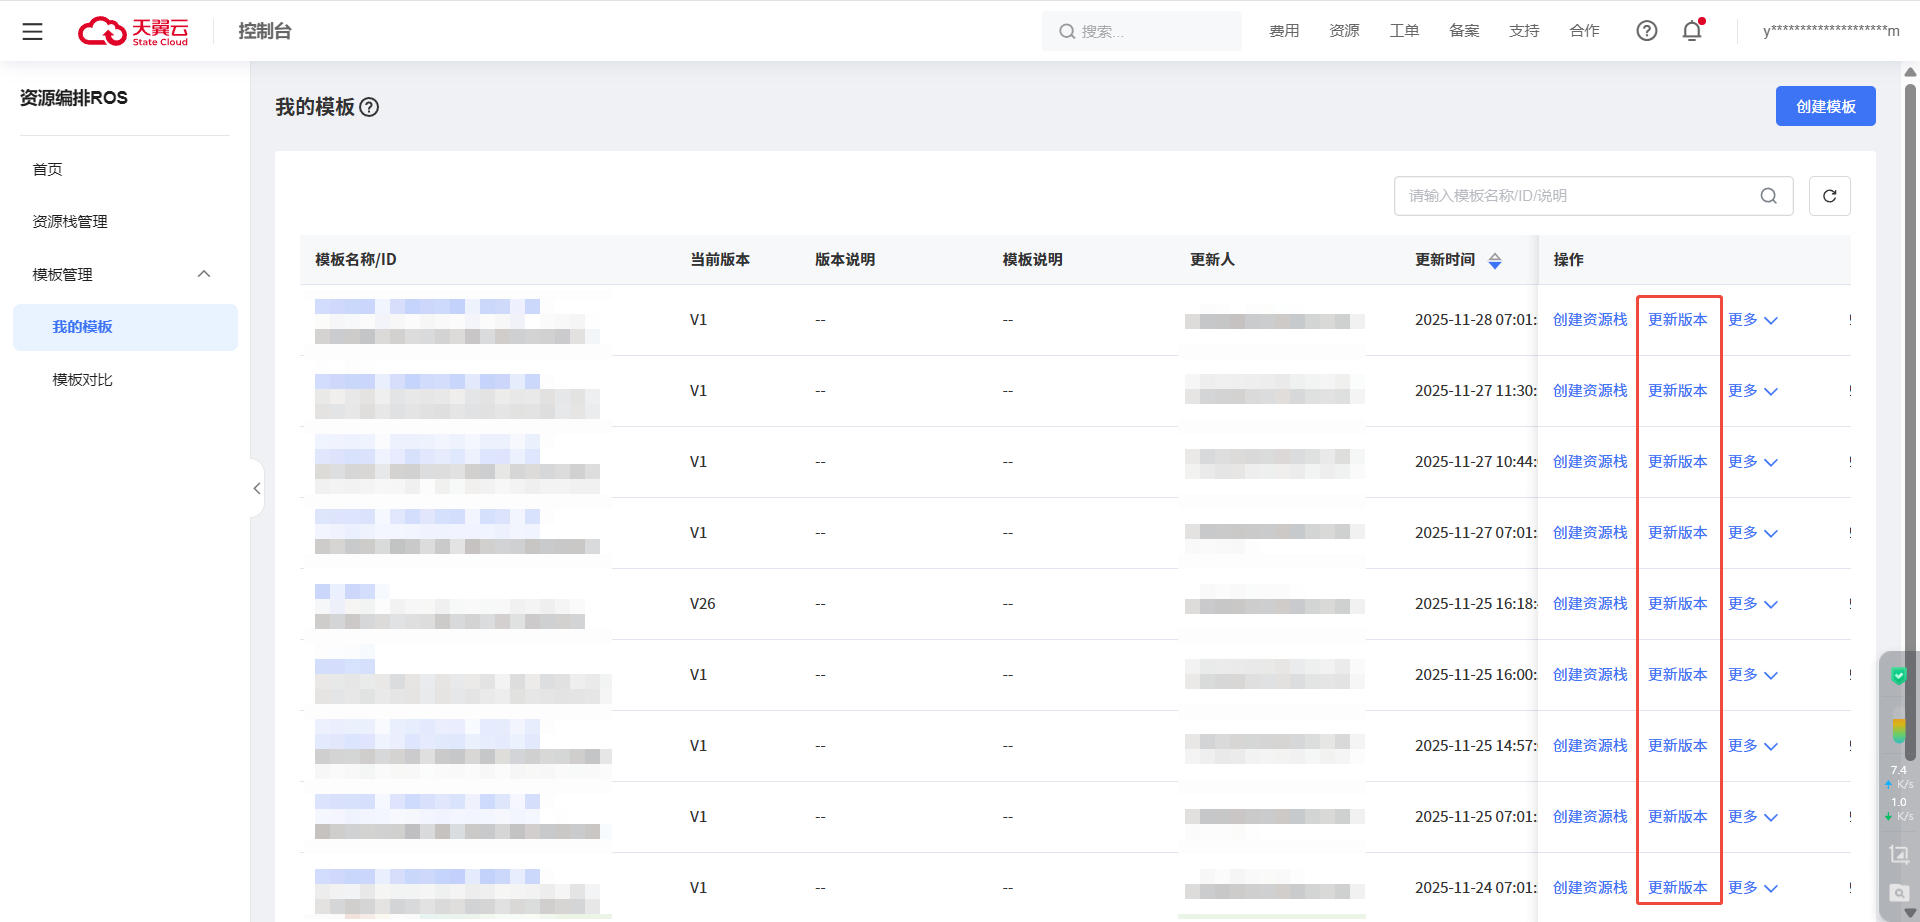Click 更新版本 for the V26 template
This screenshot has width=1920, height=922.
pos(1677,604)
